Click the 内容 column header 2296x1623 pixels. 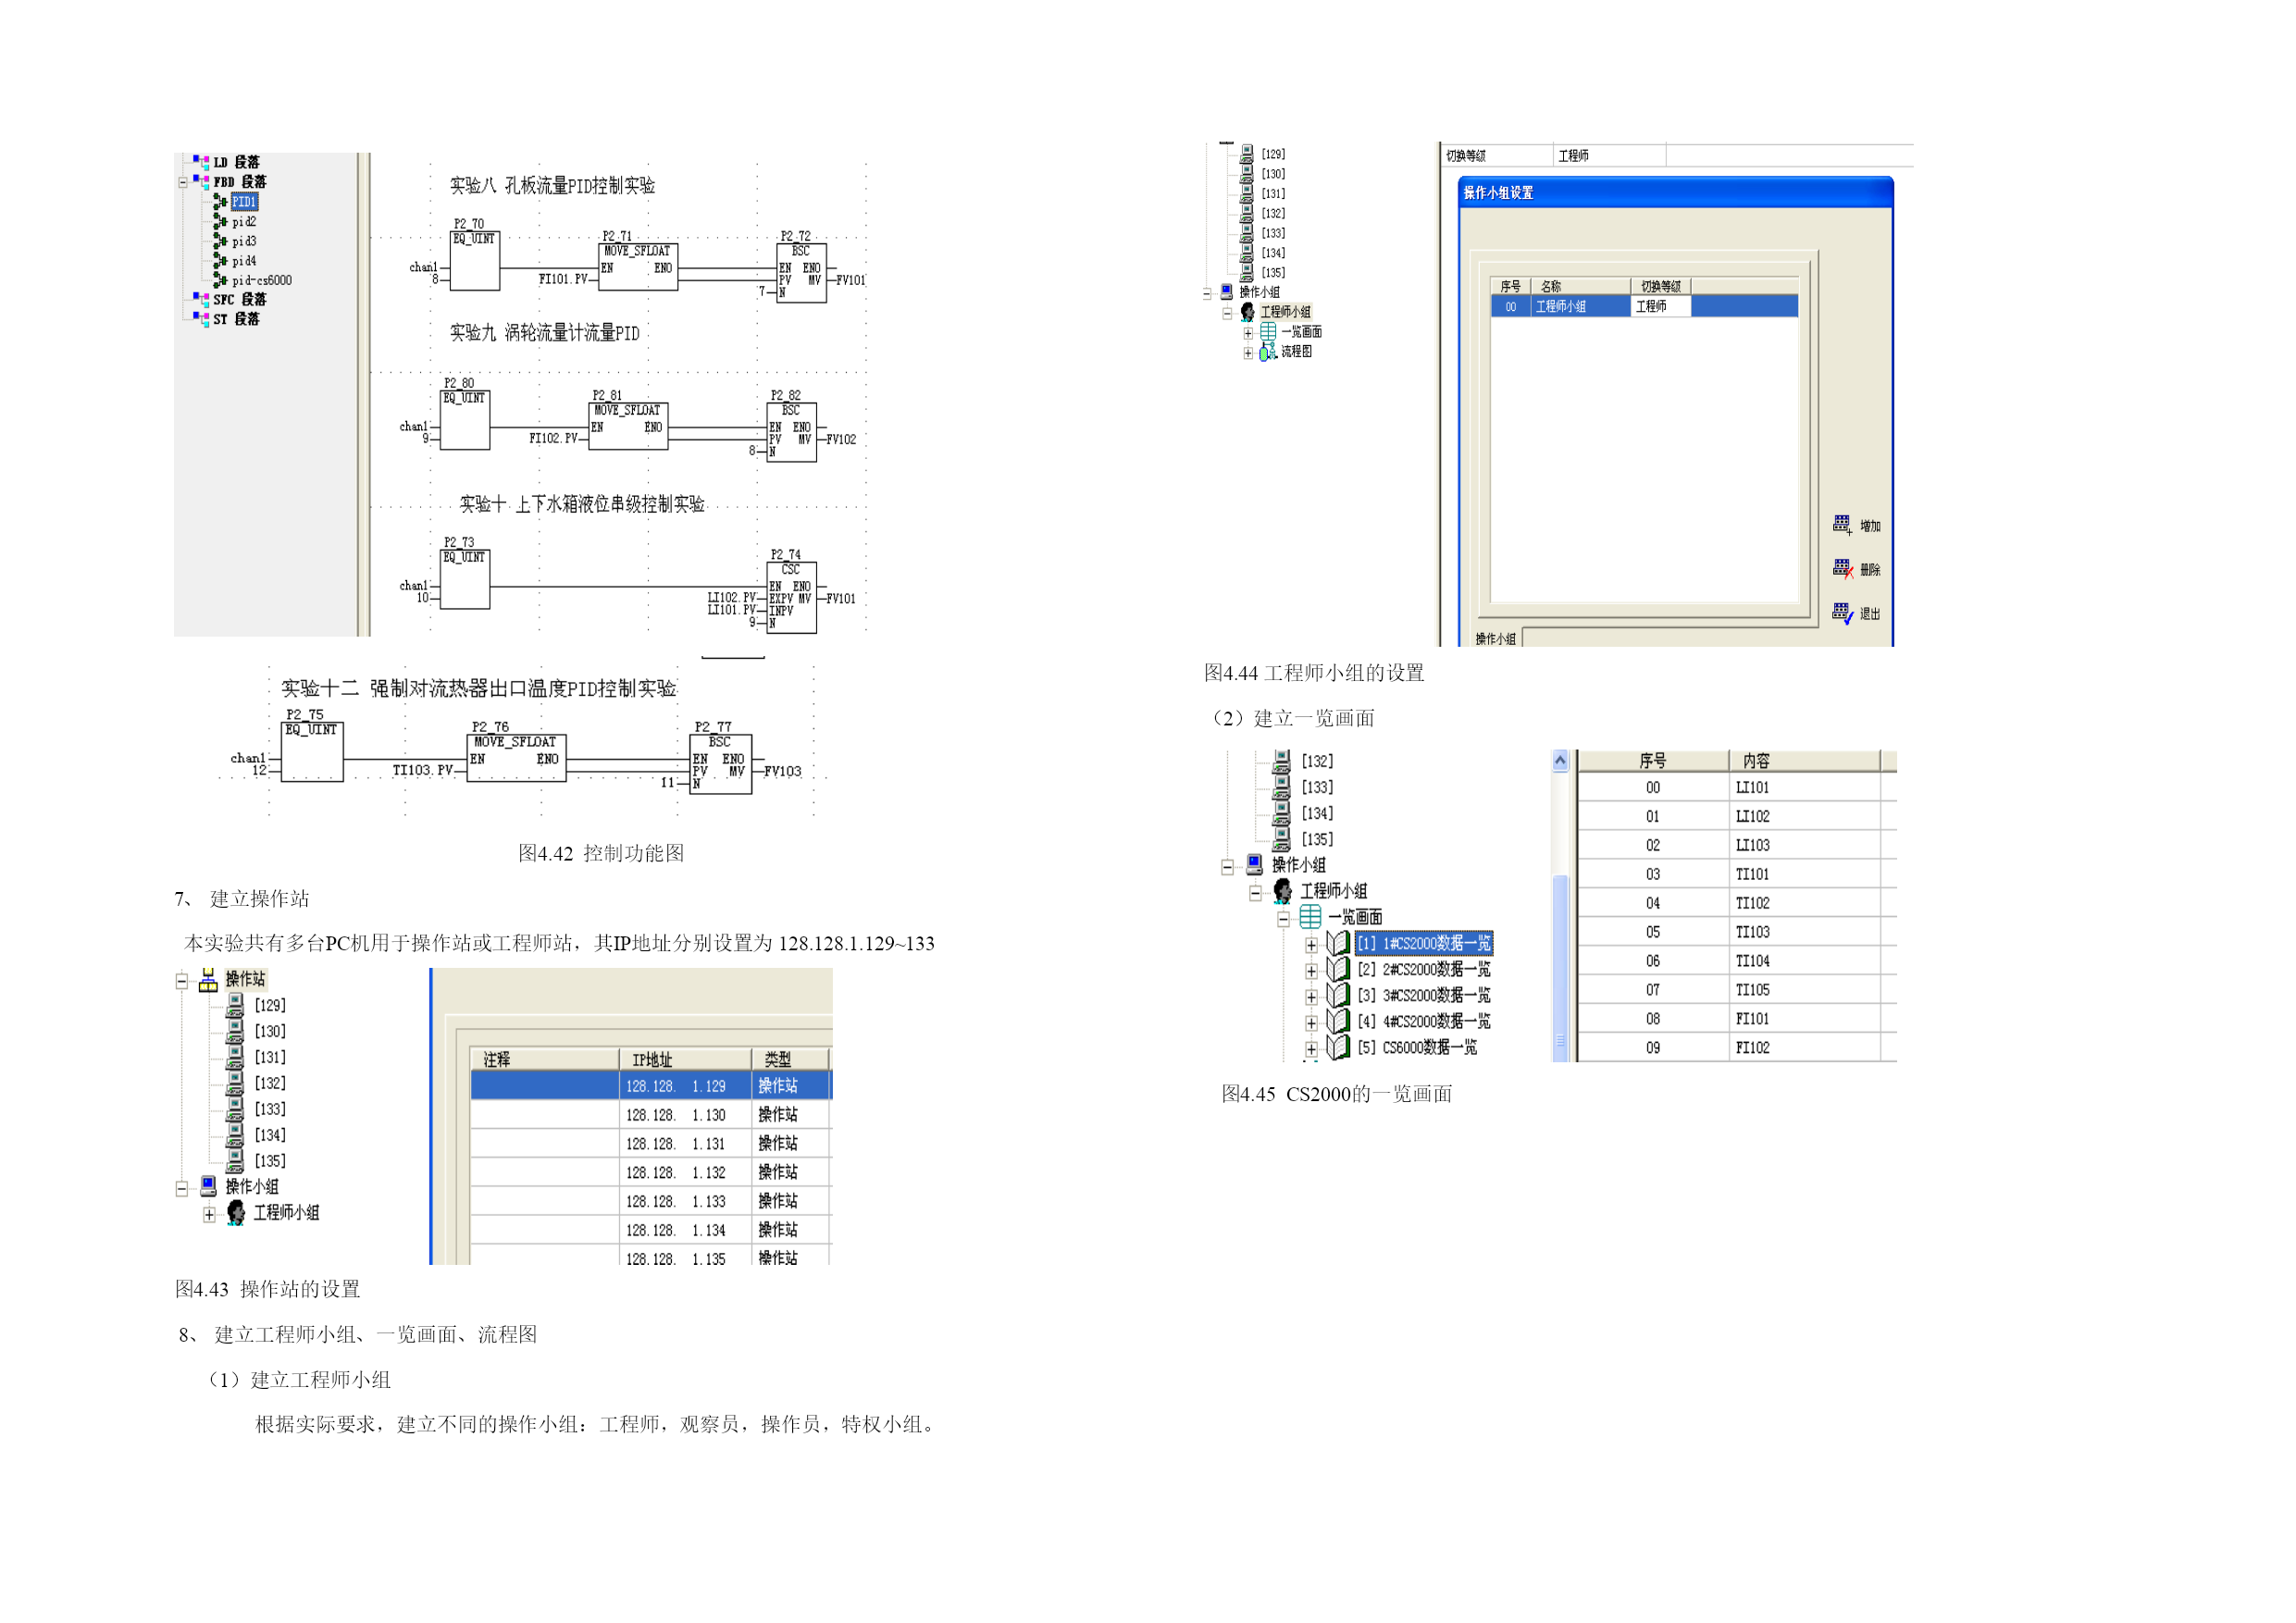[1804, 761]
